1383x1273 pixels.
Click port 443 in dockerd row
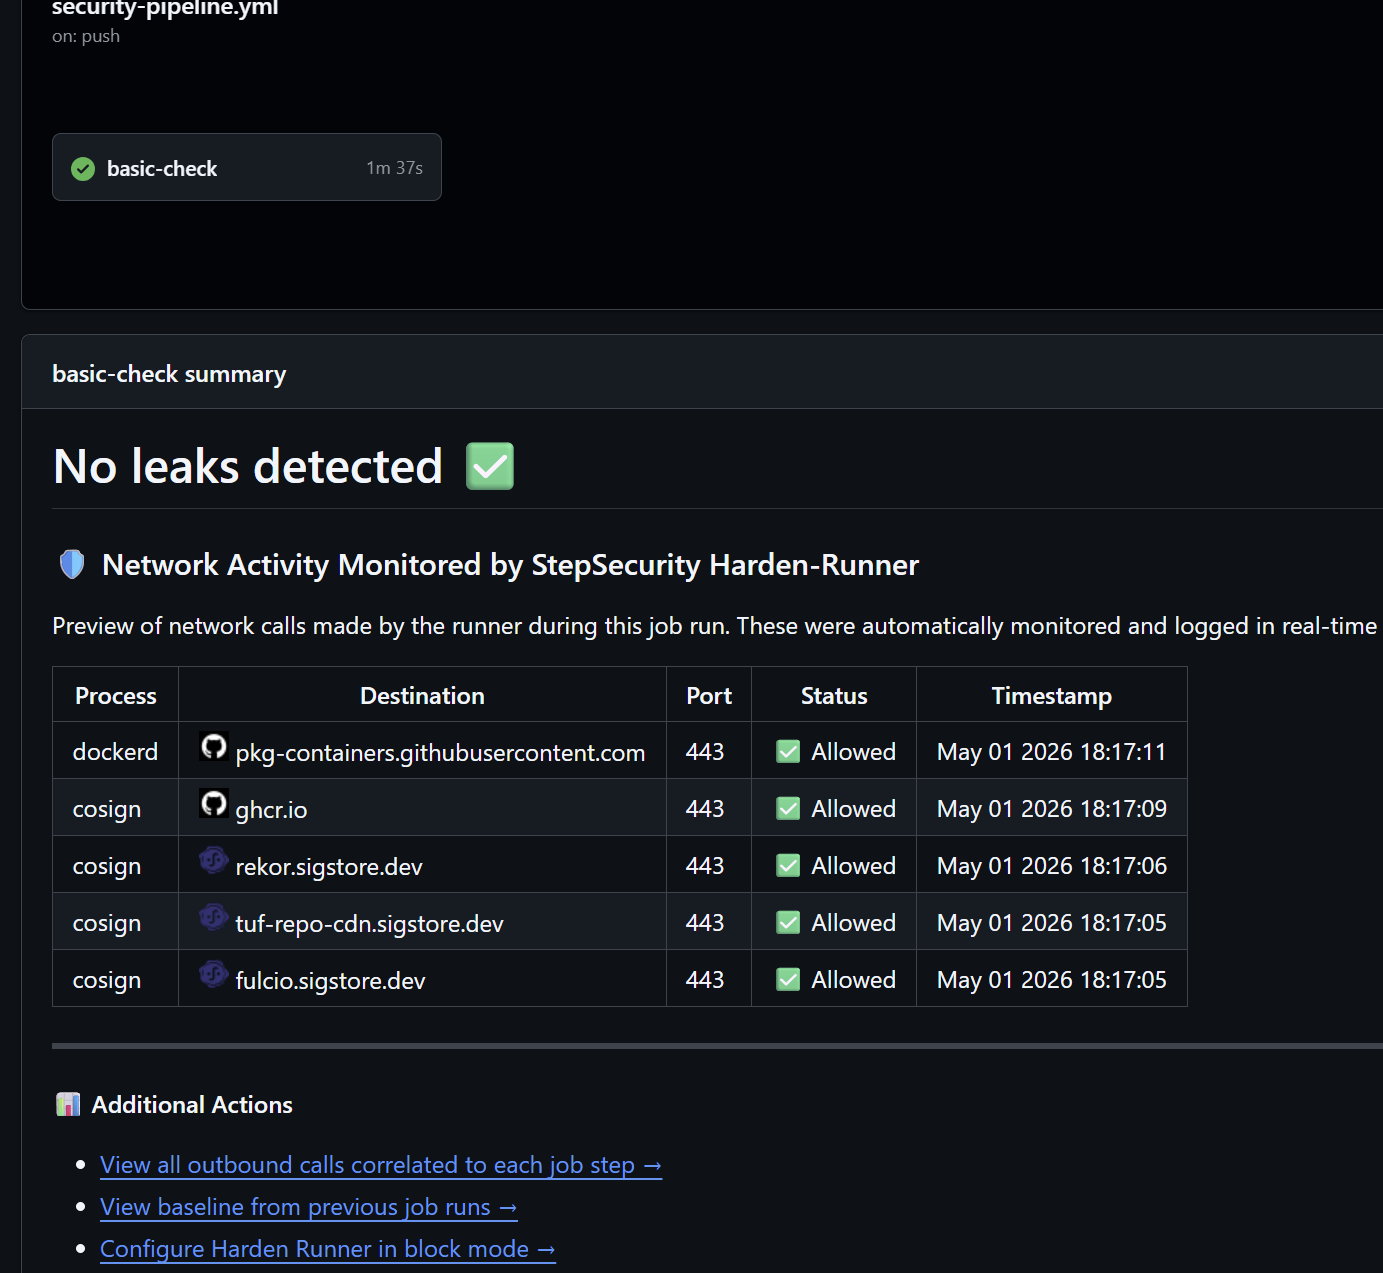coord(705,752)
